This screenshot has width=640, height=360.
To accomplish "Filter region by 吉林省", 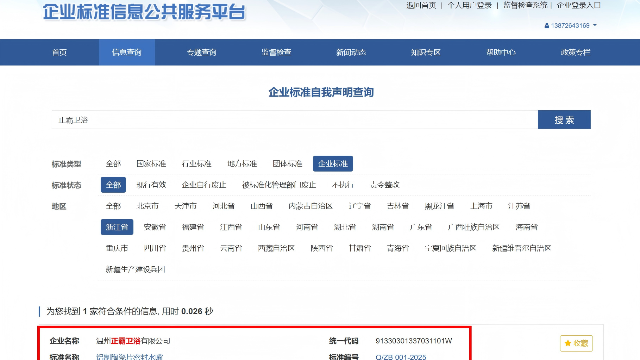I will pyautogui.click(x=398, y=206).
